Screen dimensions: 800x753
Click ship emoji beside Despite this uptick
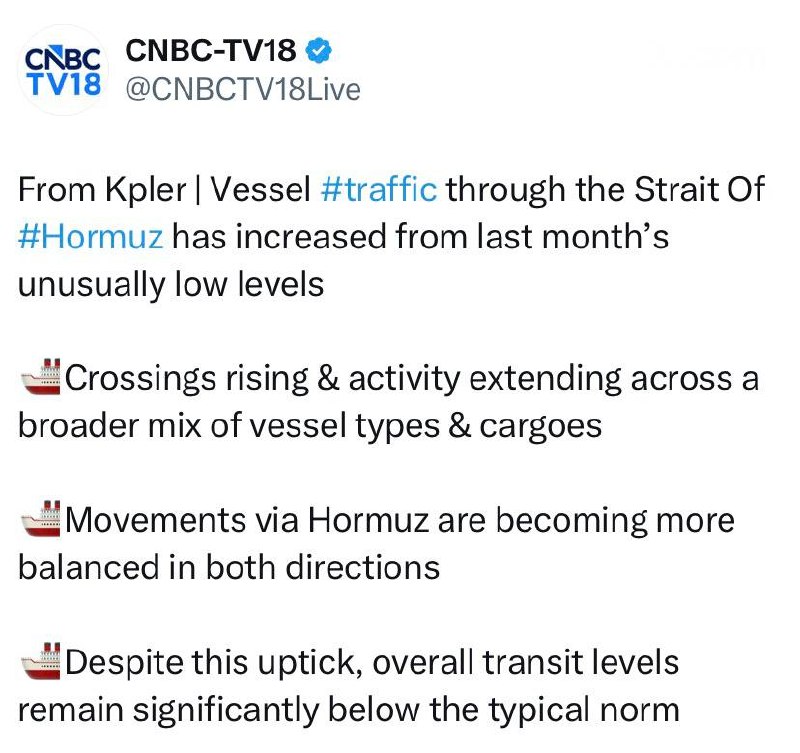[40, 662]
